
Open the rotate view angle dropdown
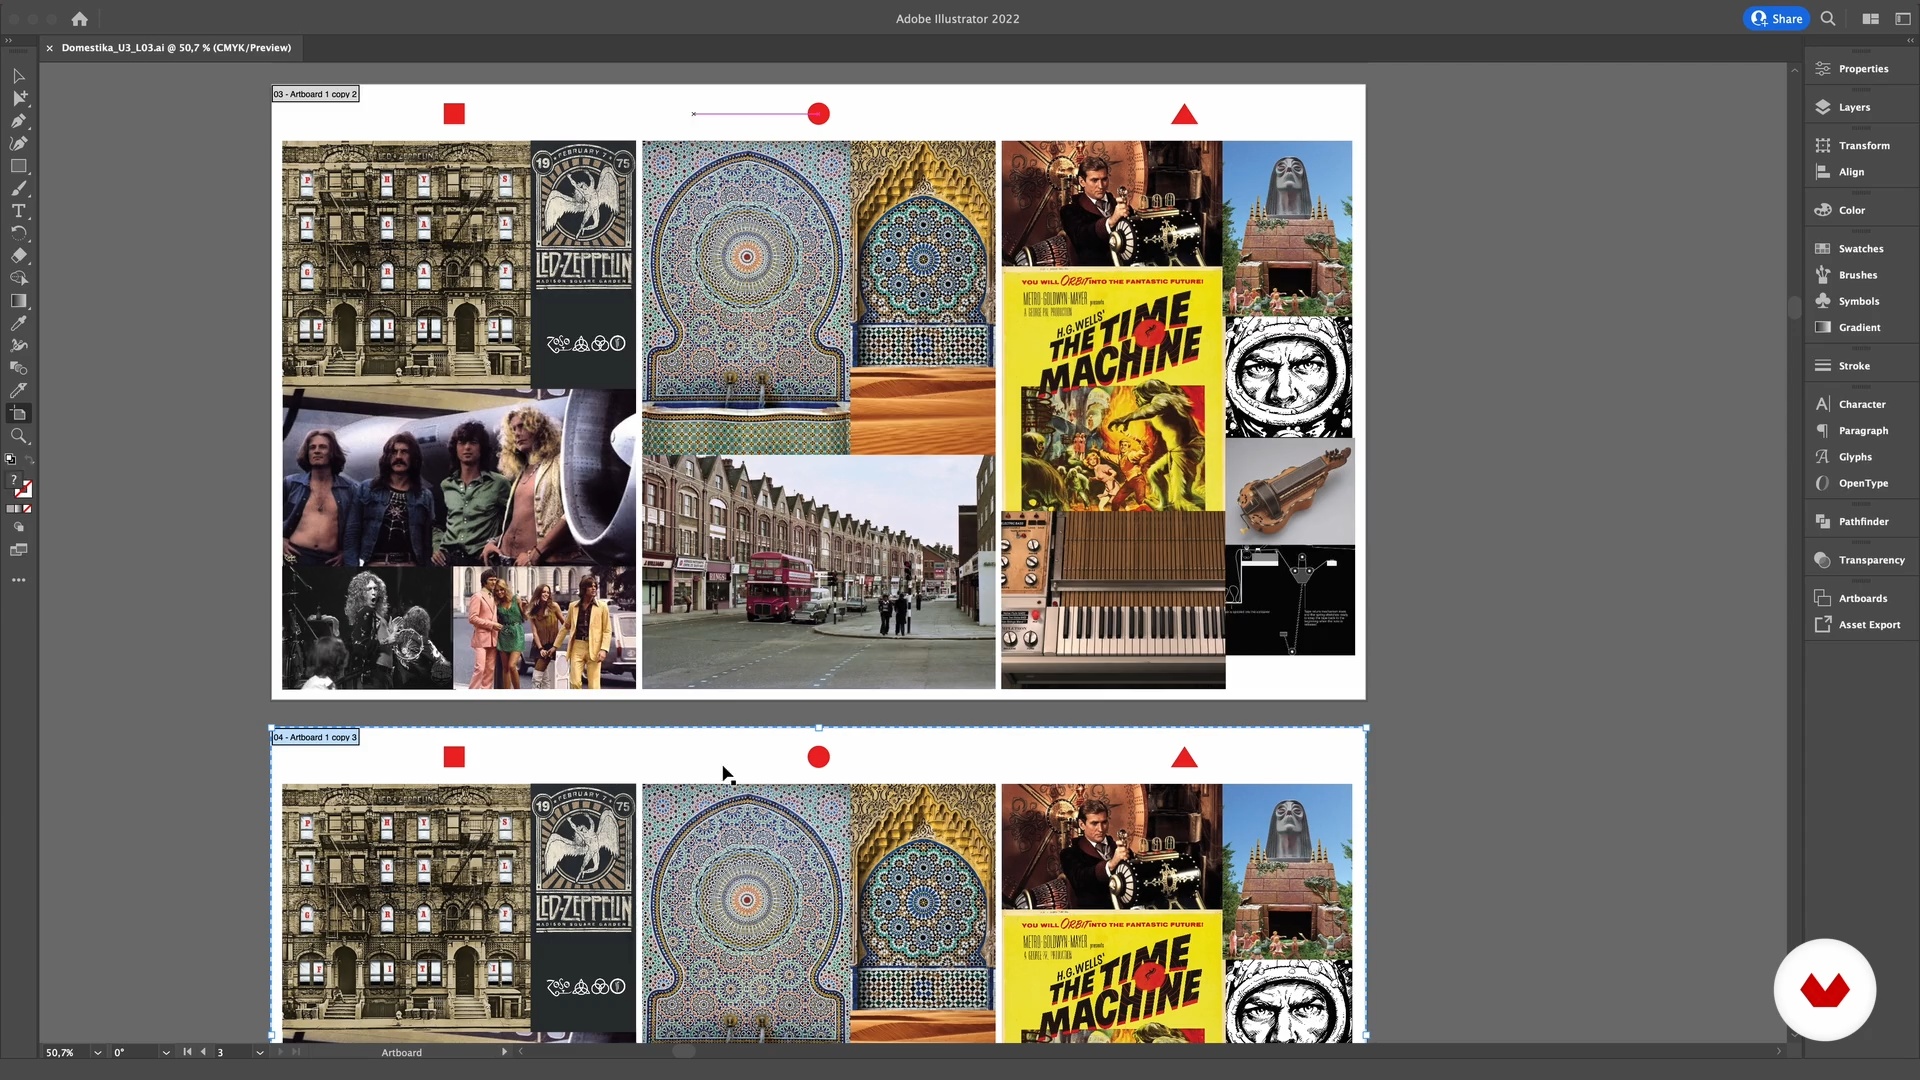[x=166, y=1053]
